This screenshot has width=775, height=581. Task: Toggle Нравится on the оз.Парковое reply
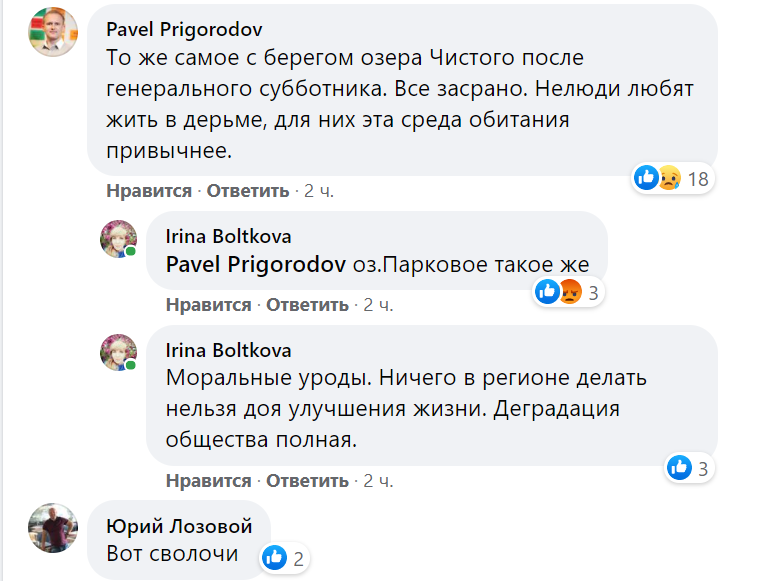click(x=208, y=305)
